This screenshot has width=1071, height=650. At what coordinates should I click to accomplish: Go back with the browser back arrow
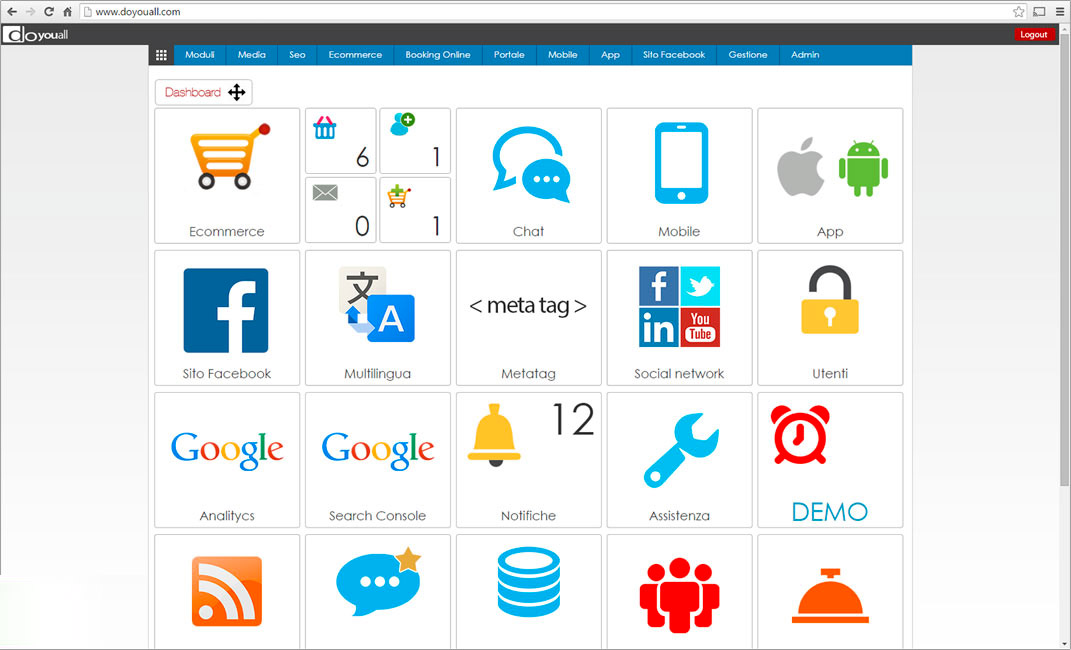[x=12, y=12]
